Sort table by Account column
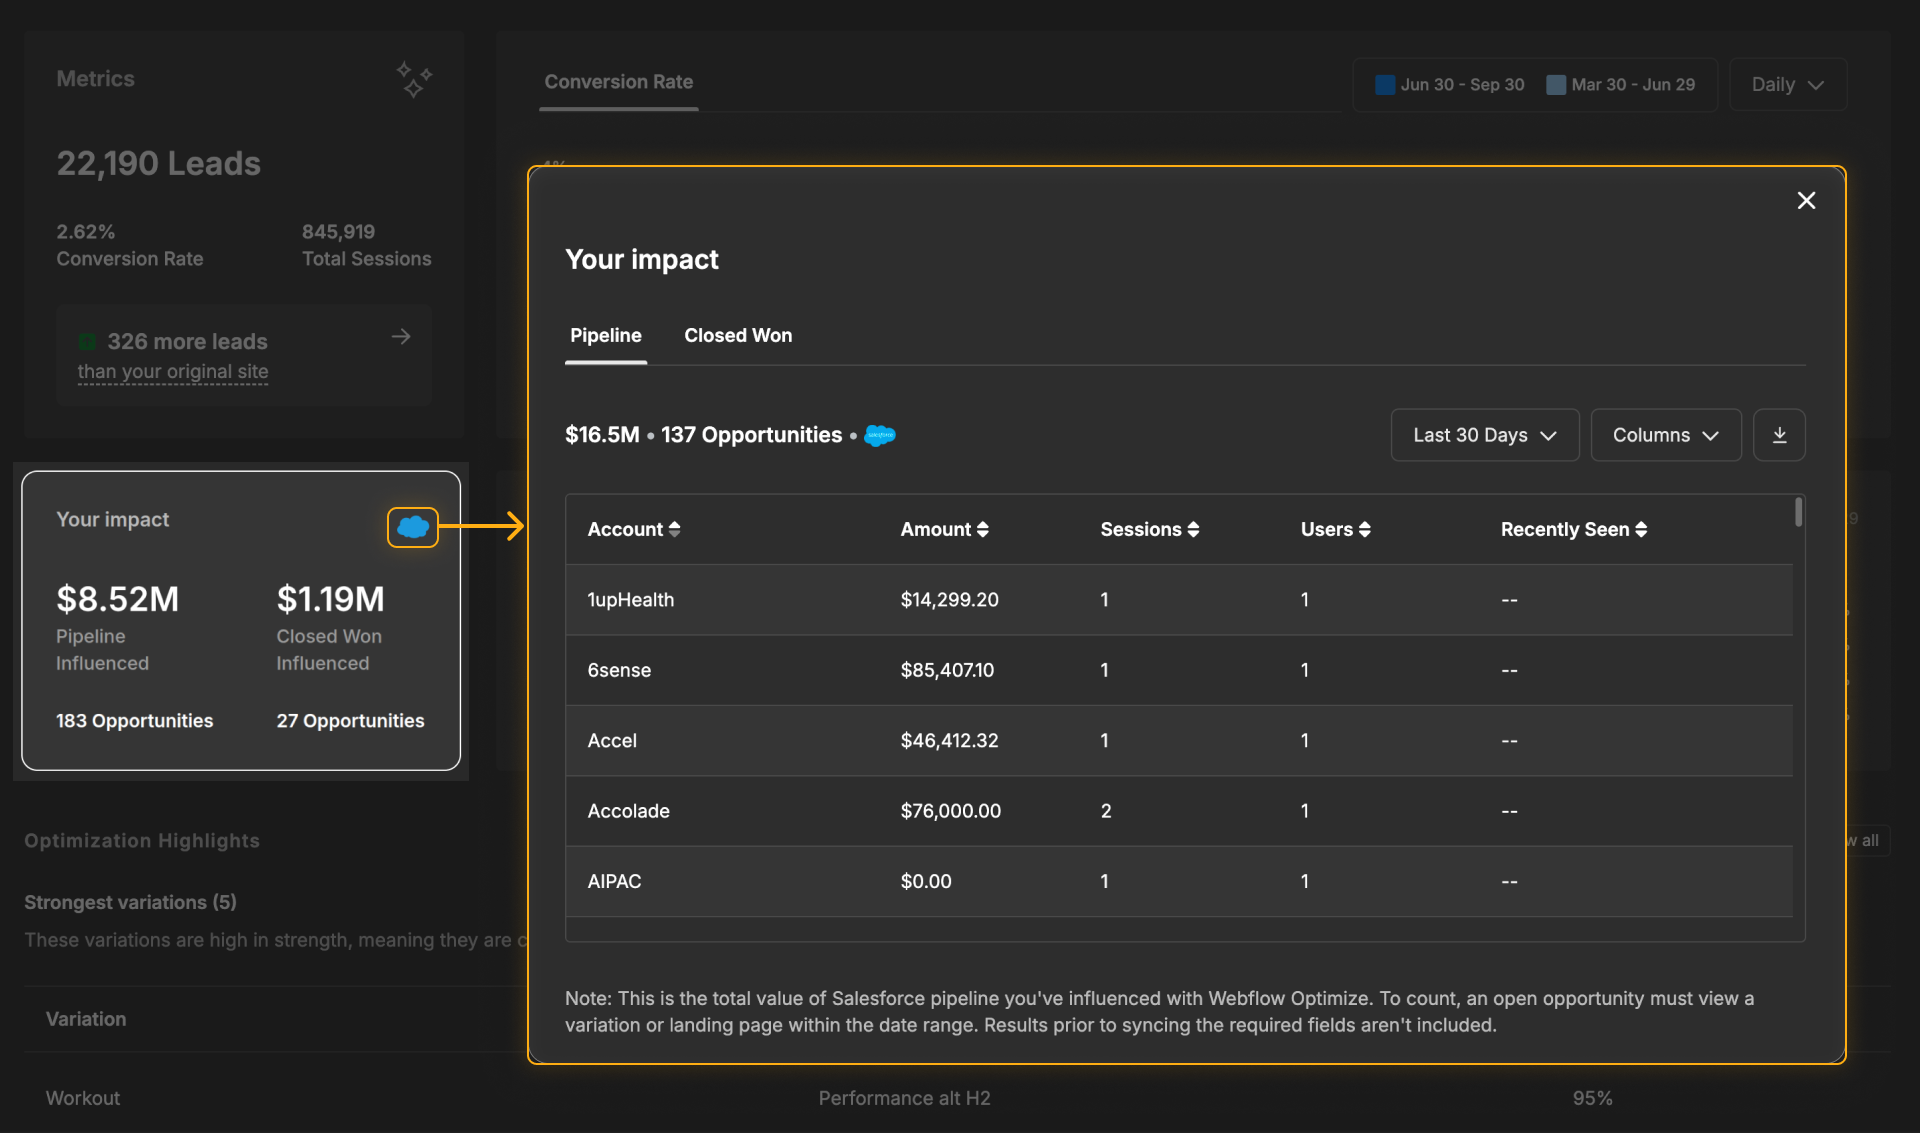This screenshot has height=1133, width=1920. tap(634, 529)
